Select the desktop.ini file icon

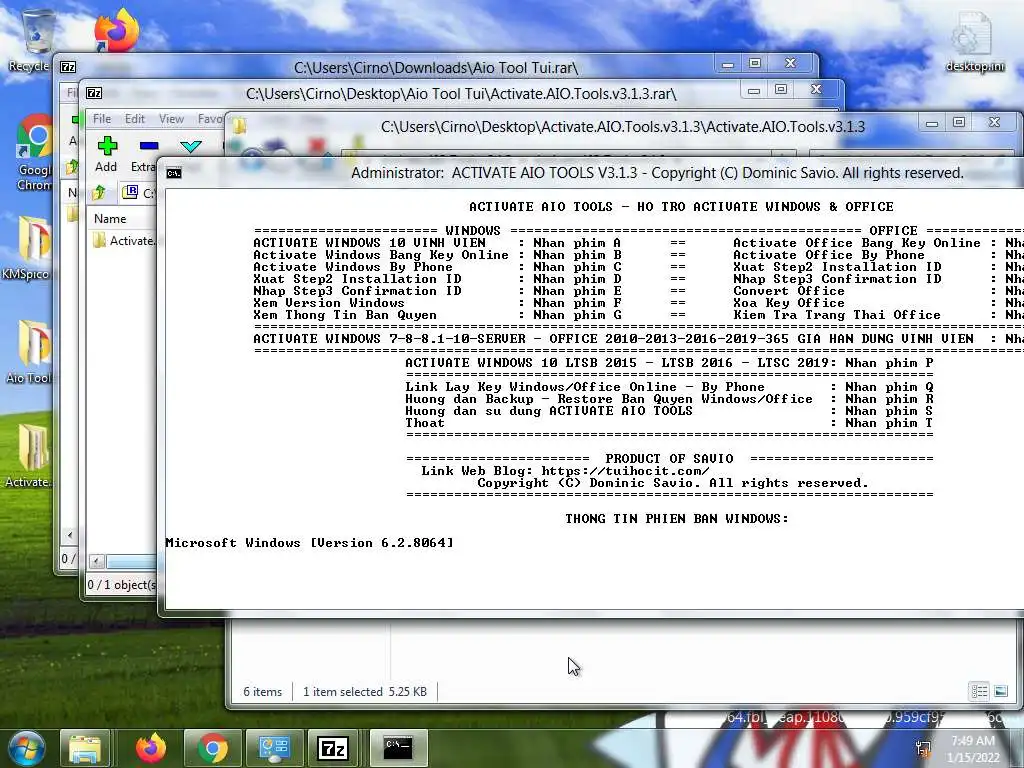point(974,42)
